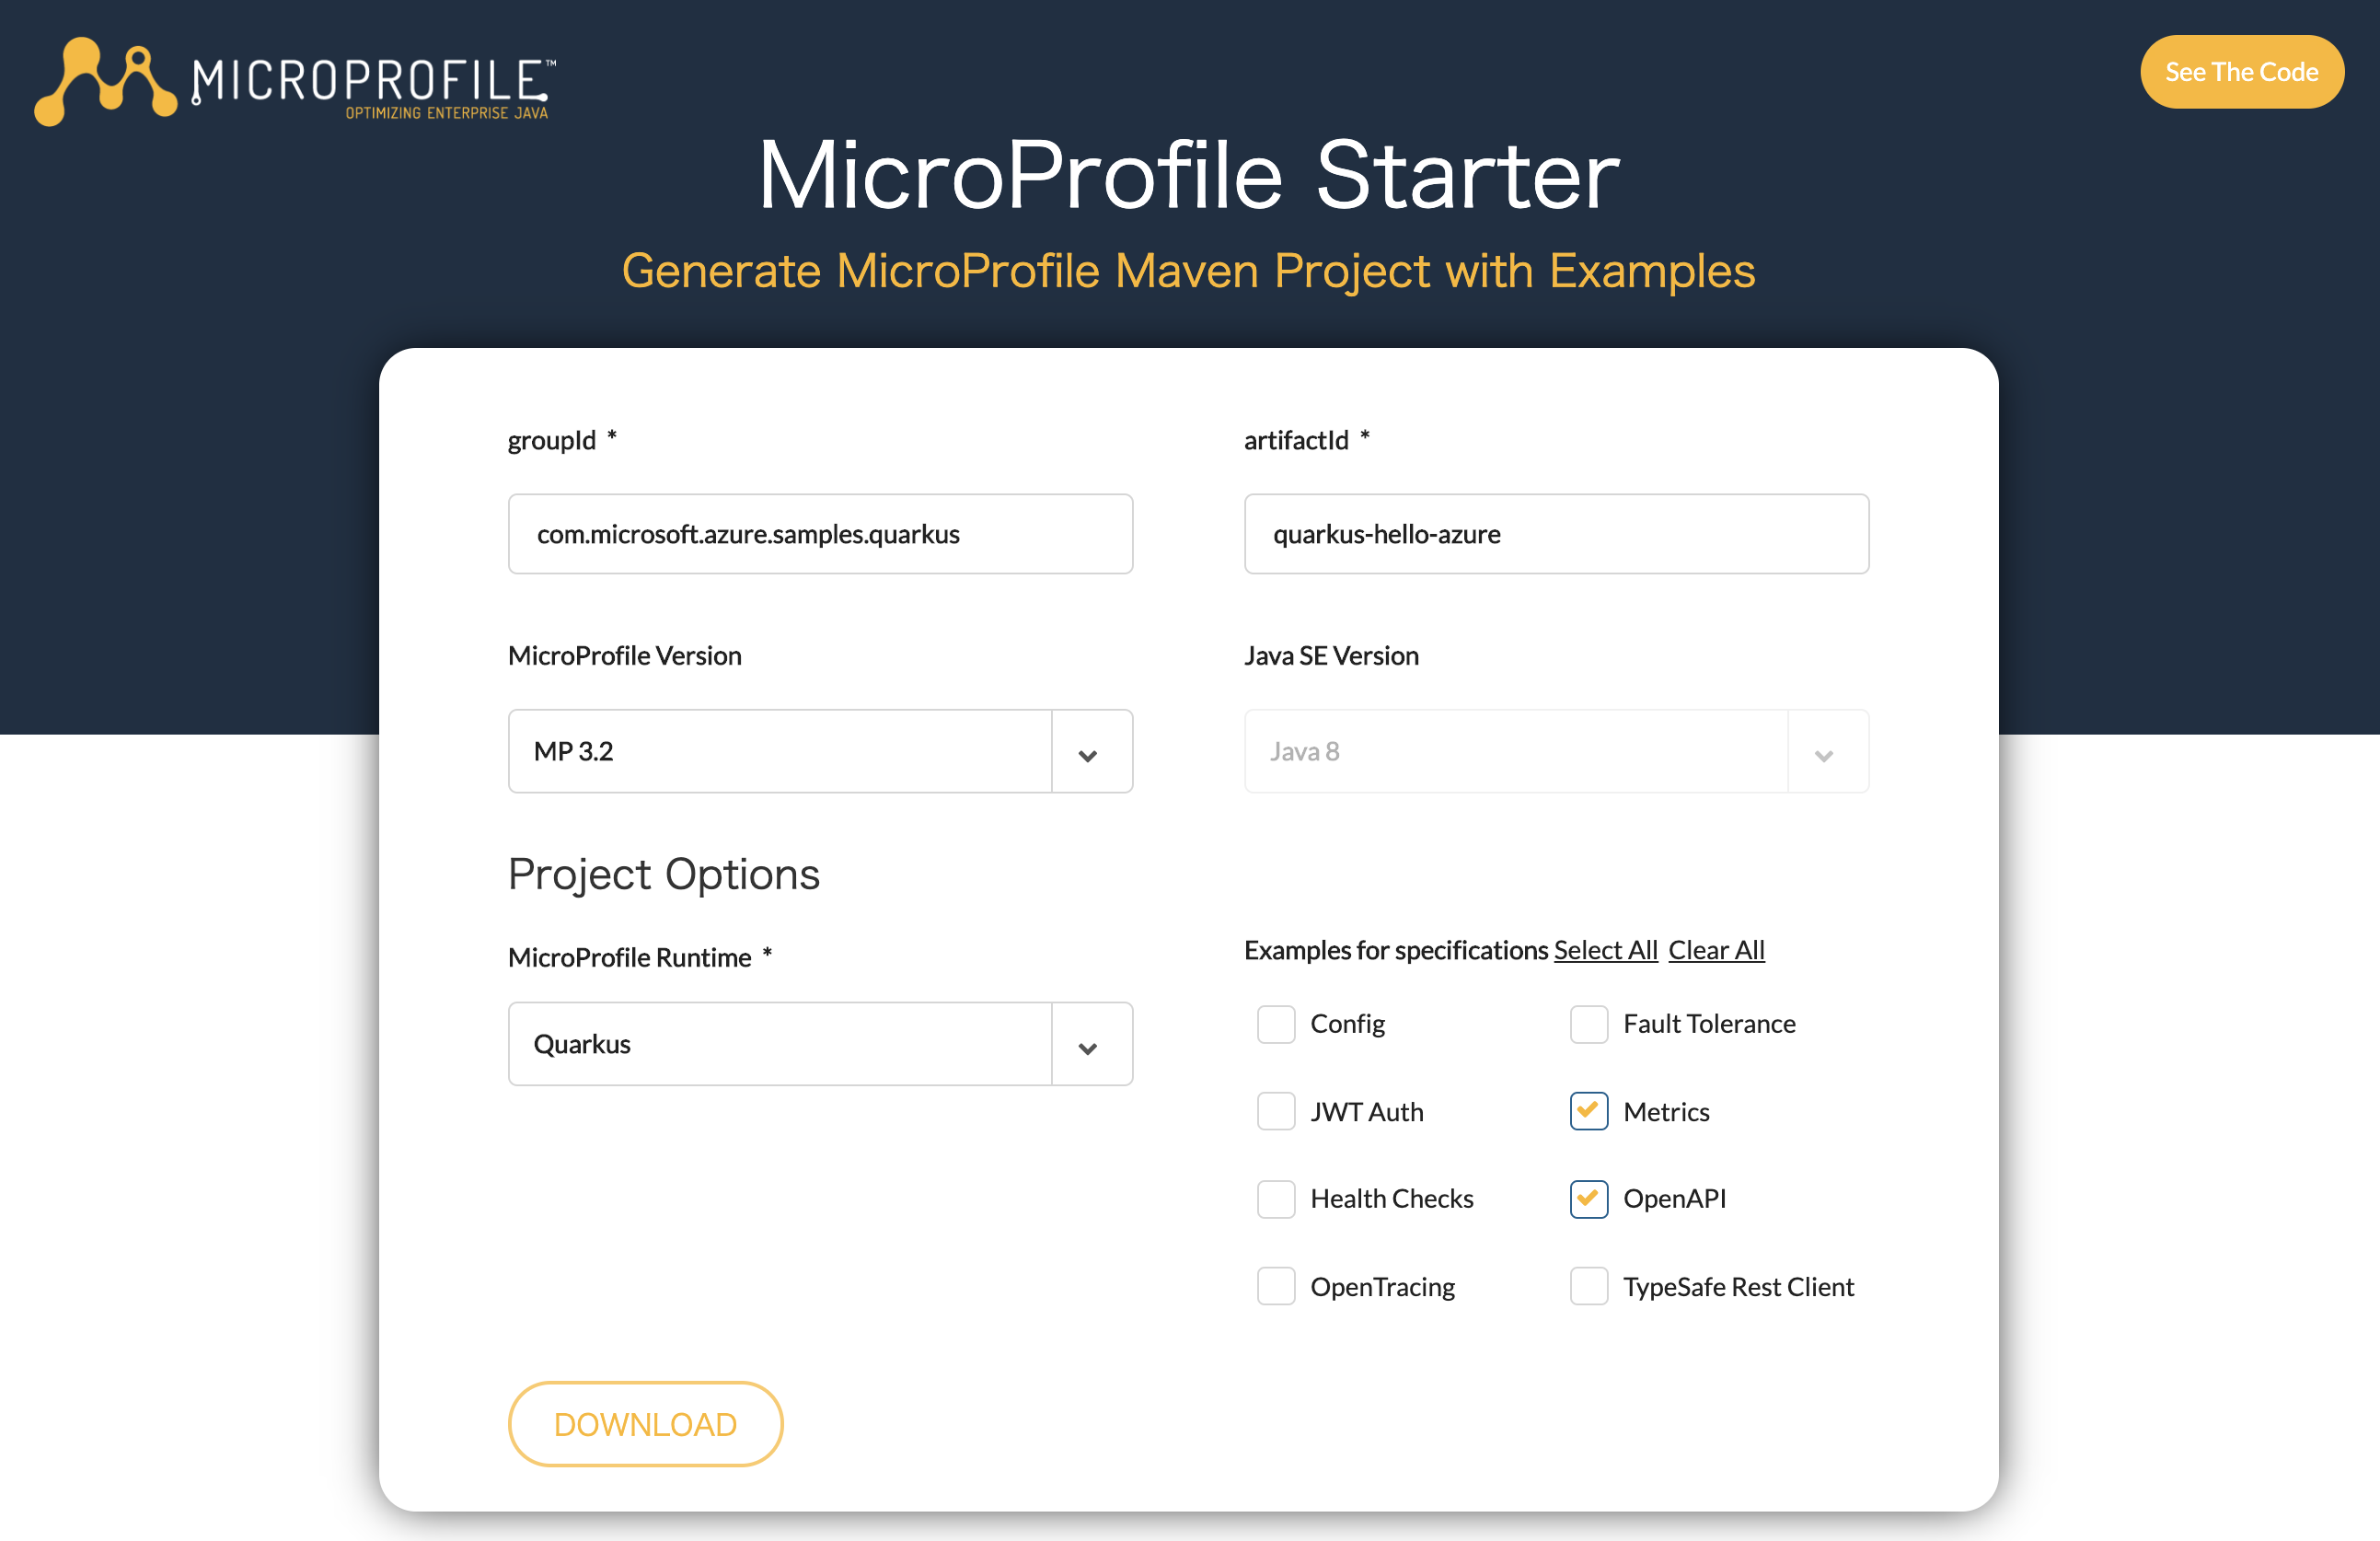Click the OpenAPI checkbox icon
Image resolution: width=2380 pixels, height=1541 pixels.
tap(1588, 1198)
